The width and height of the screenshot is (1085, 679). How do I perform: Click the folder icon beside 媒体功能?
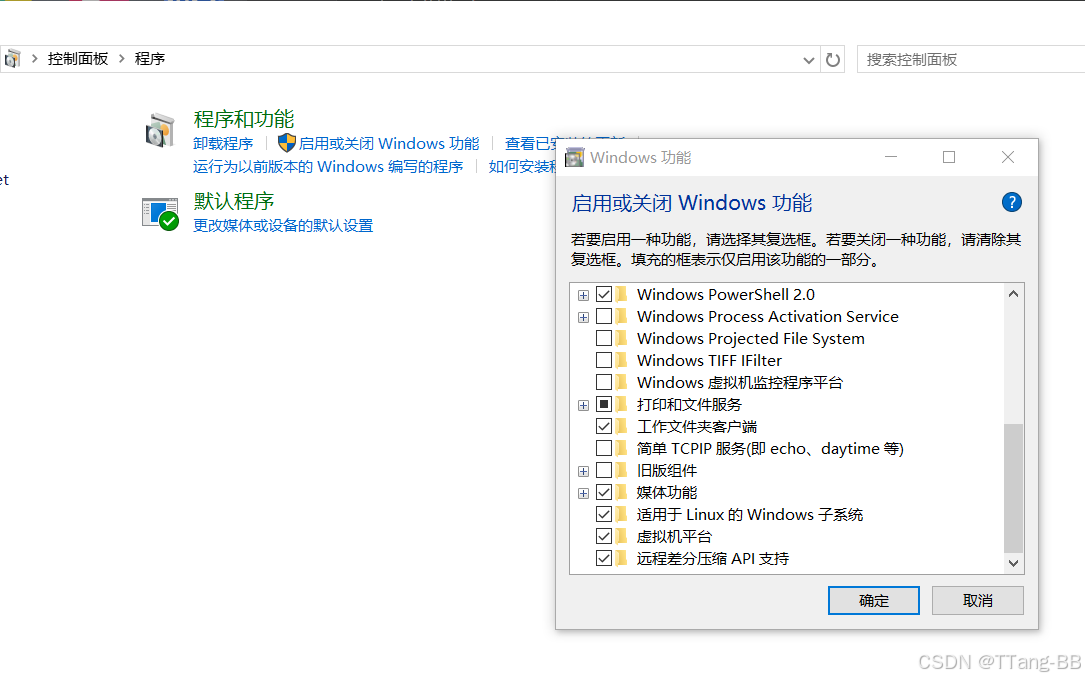(x=620, y=492)
